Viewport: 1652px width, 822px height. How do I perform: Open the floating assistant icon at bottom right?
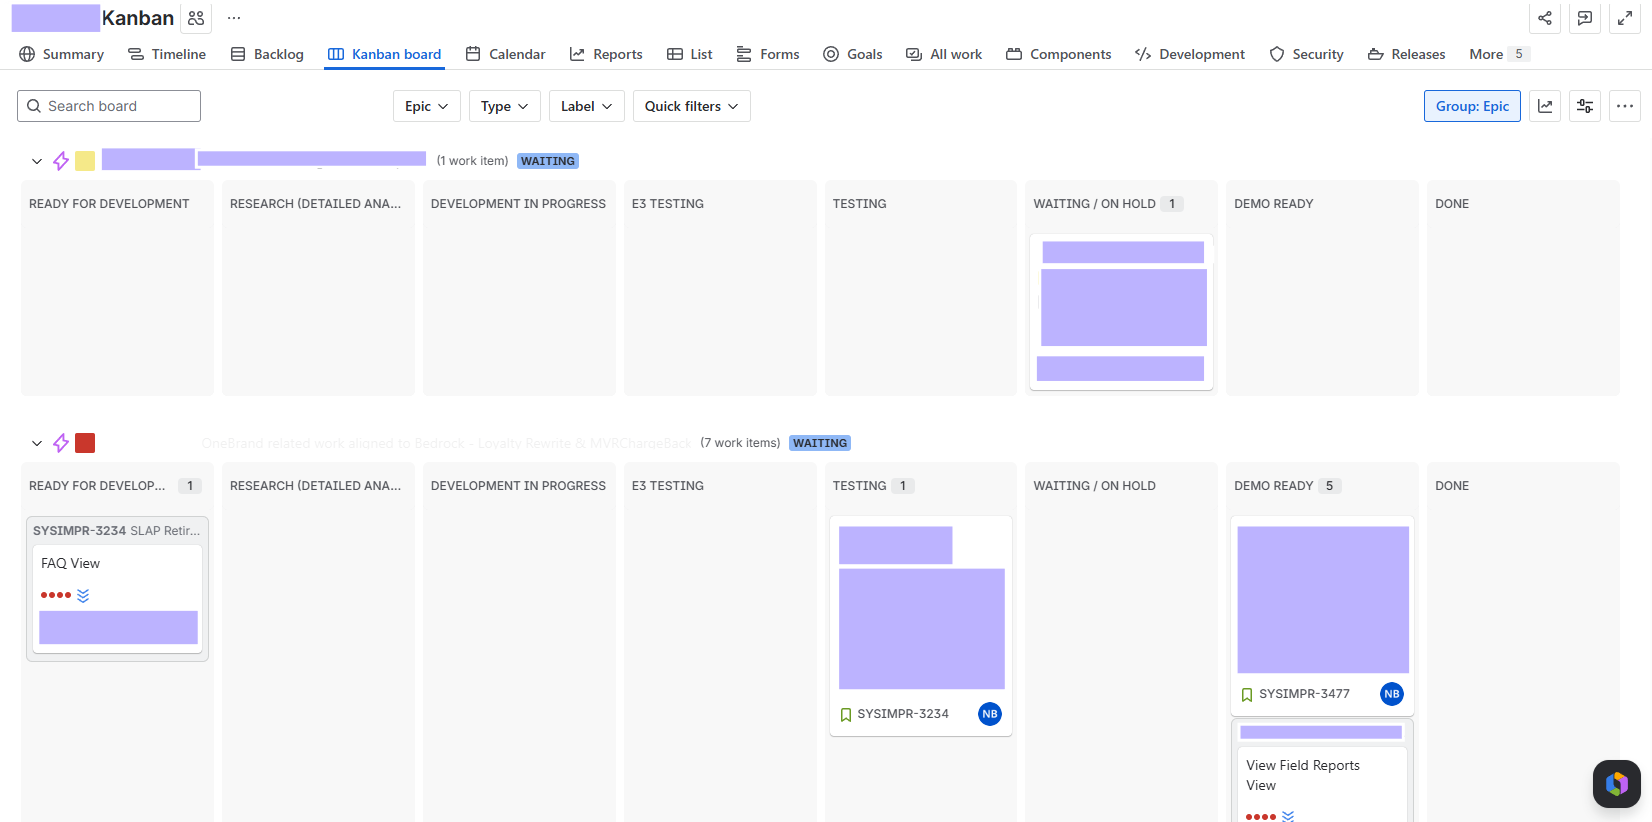tap(1617, 784)
